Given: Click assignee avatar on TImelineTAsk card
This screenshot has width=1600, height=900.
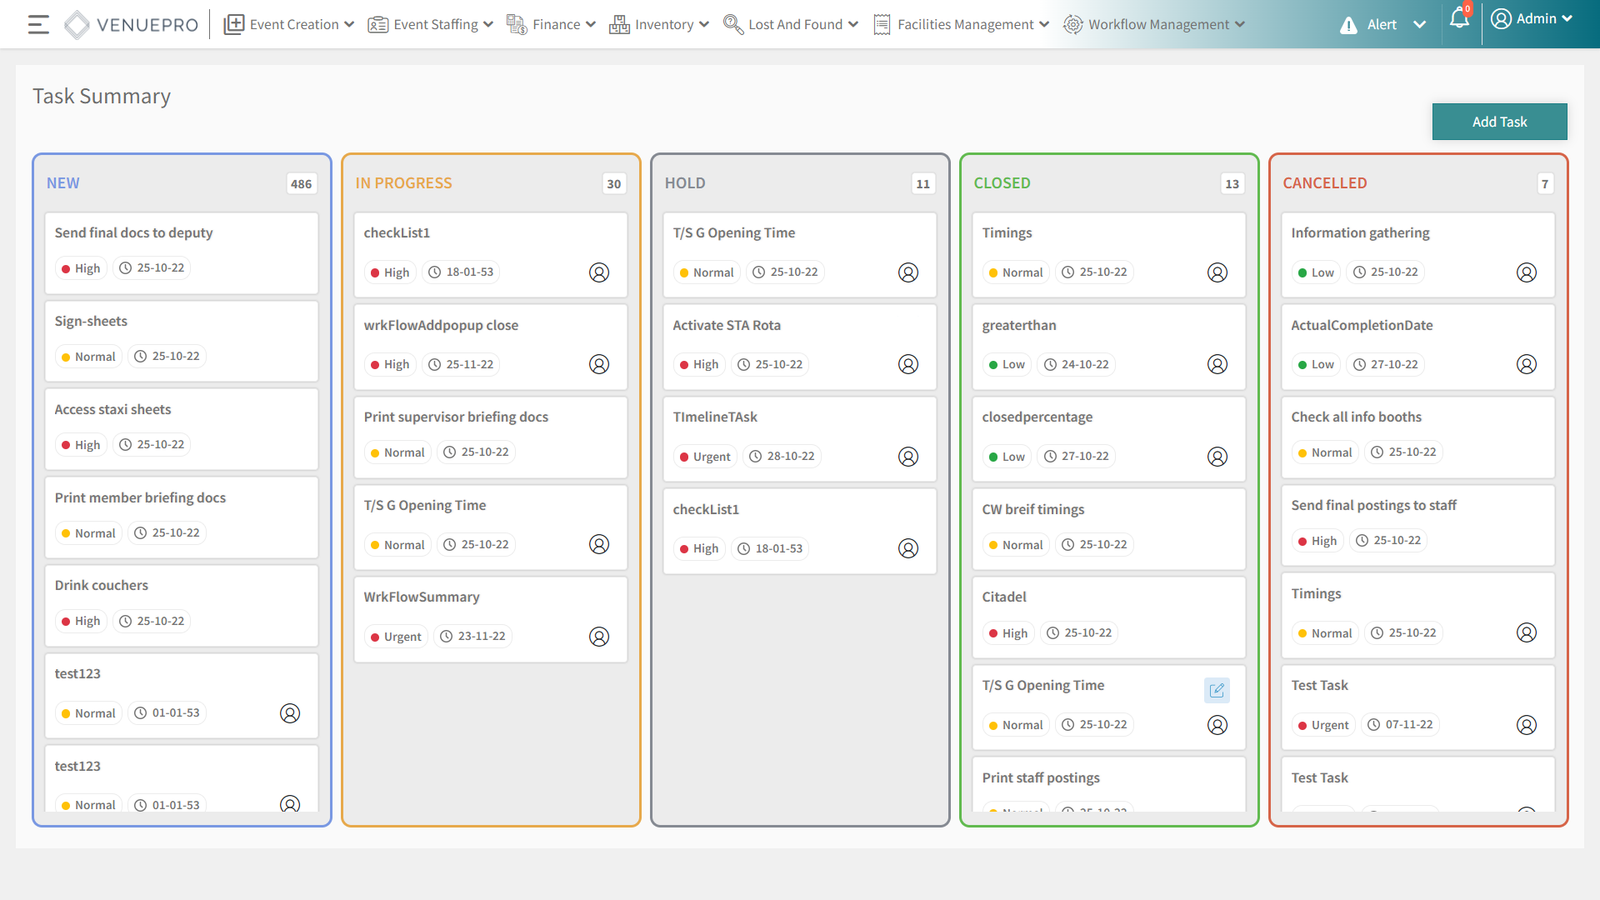Looking at the screenshot, I should click(x=908, y=457).
